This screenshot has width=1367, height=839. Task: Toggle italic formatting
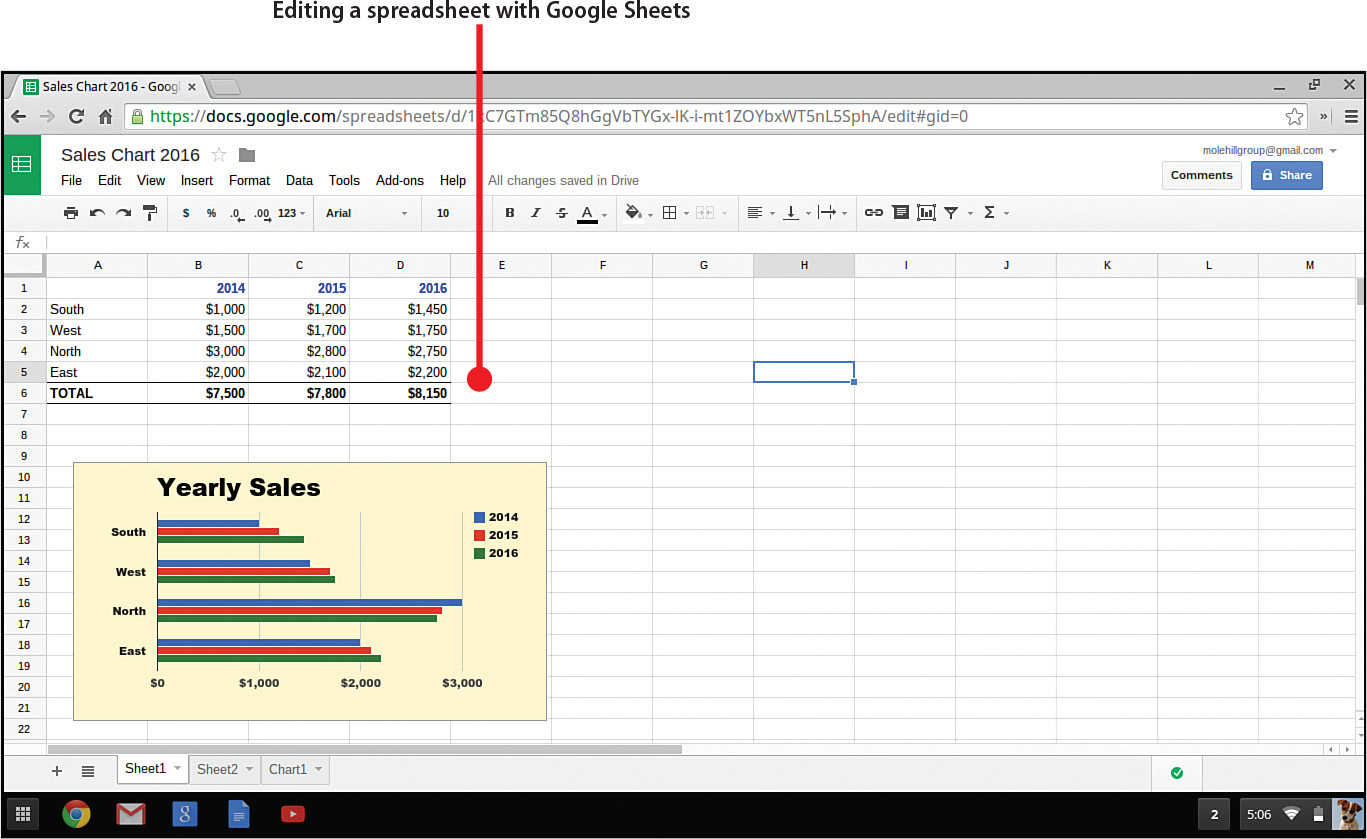536,212
